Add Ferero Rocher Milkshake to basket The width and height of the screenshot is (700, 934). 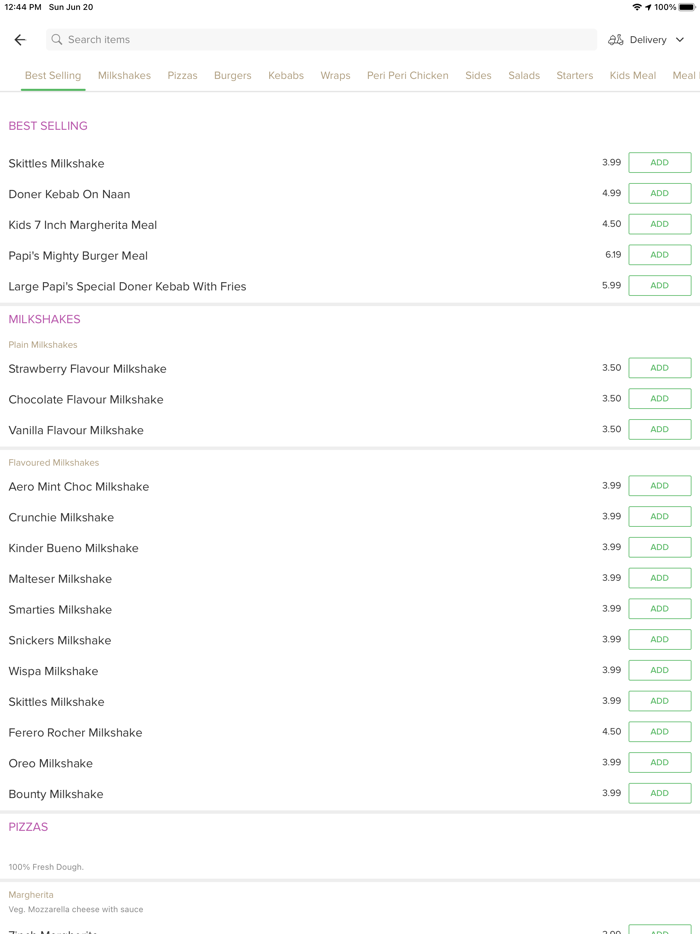[659, 732]
